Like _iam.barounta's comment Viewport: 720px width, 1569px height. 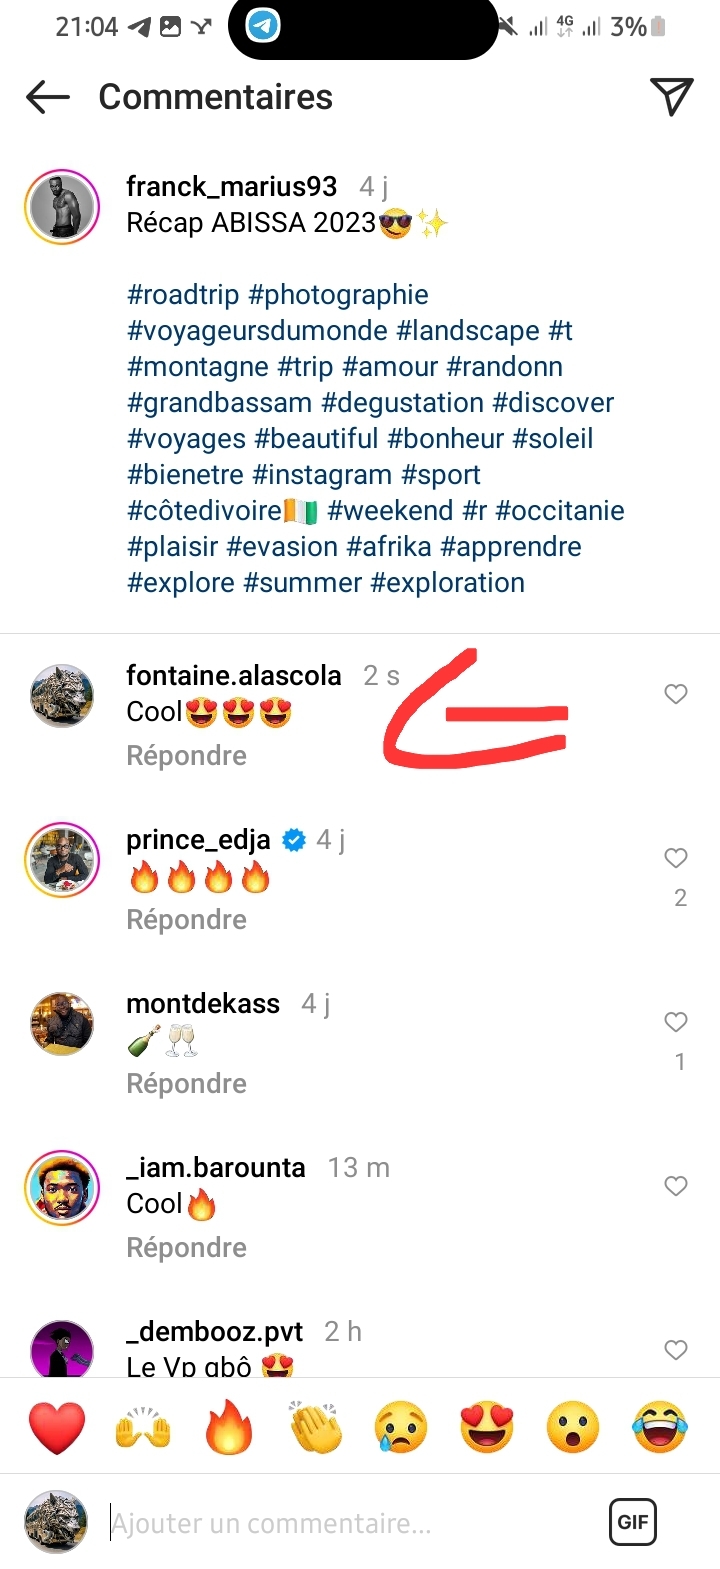coord(676,1186)
